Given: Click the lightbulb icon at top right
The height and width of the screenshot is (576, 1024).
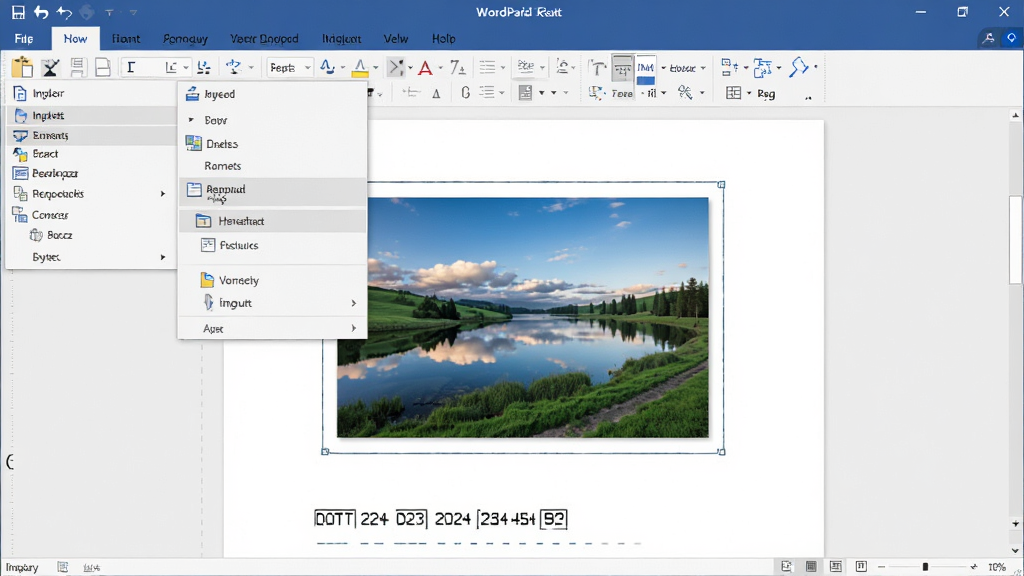Looking at the screenshot, I should tap(1012, 39).
